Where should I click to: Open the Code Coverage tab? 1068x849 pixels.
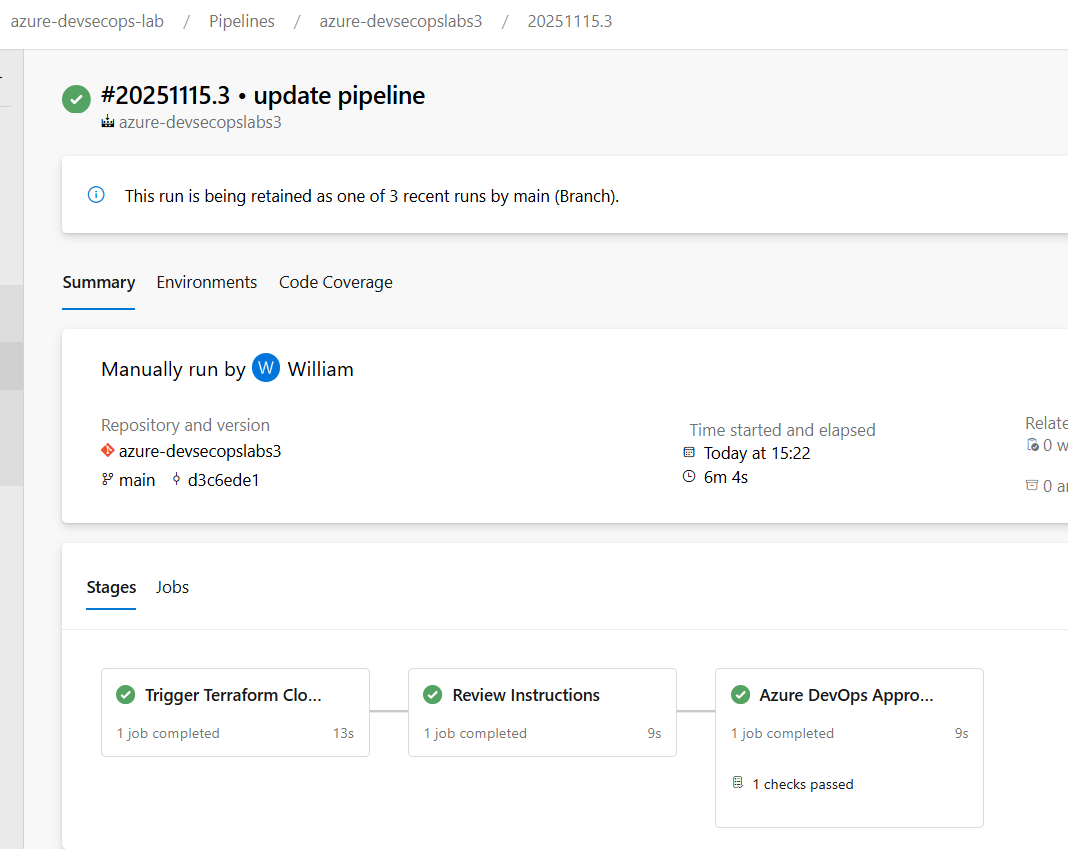coord(336,282)
